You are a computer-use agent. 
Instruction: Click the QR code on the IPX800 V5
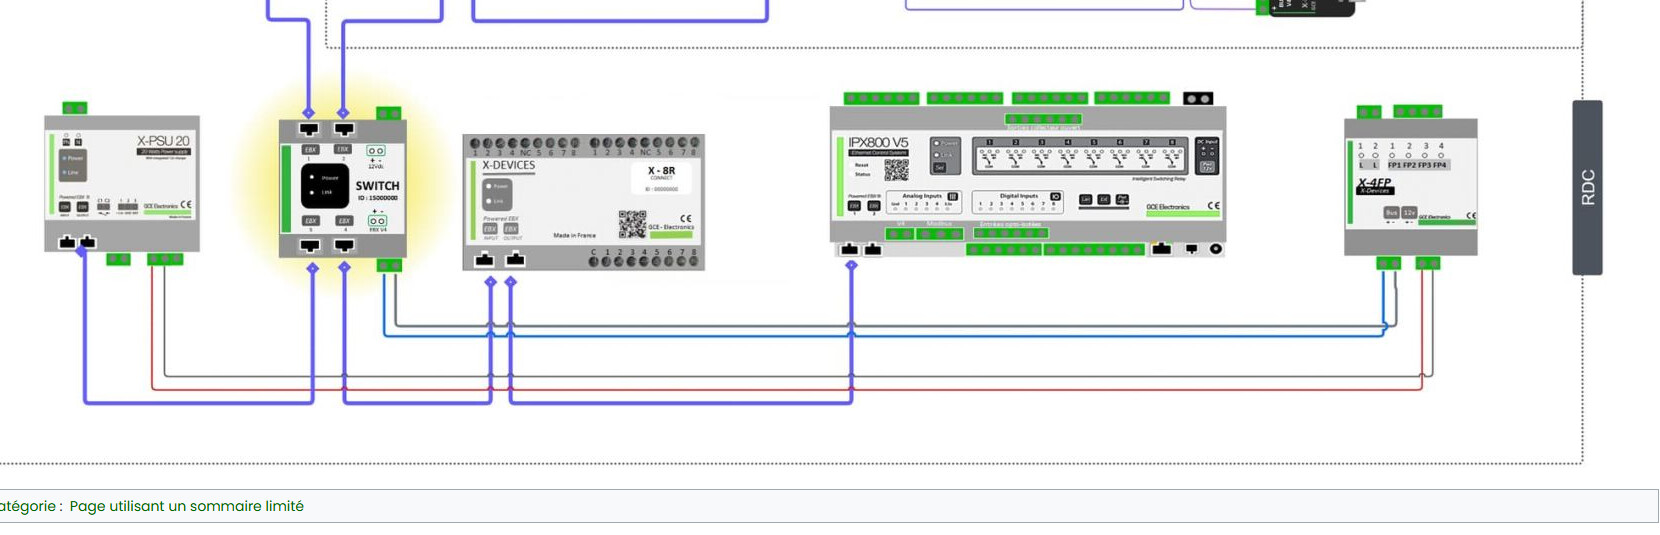pos(896,170)
